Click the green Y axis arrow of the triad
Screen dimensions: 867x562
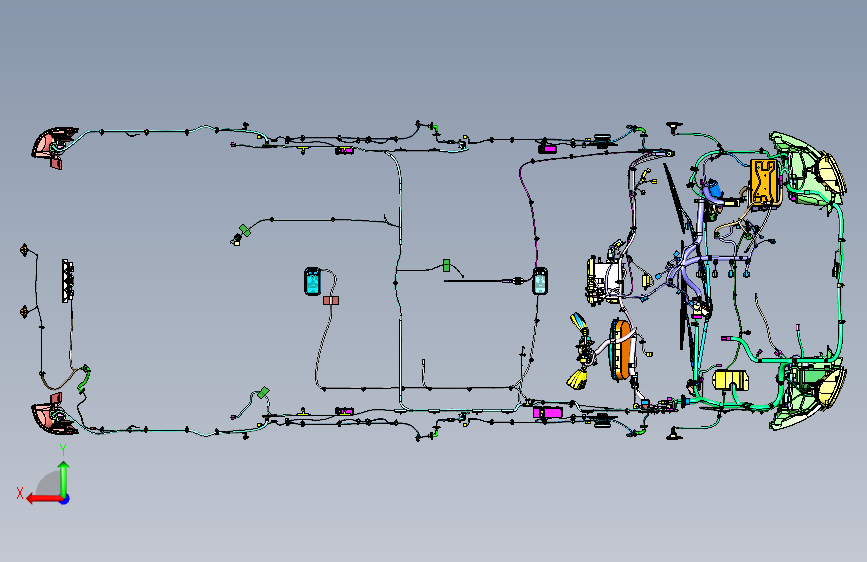point(64,478)
